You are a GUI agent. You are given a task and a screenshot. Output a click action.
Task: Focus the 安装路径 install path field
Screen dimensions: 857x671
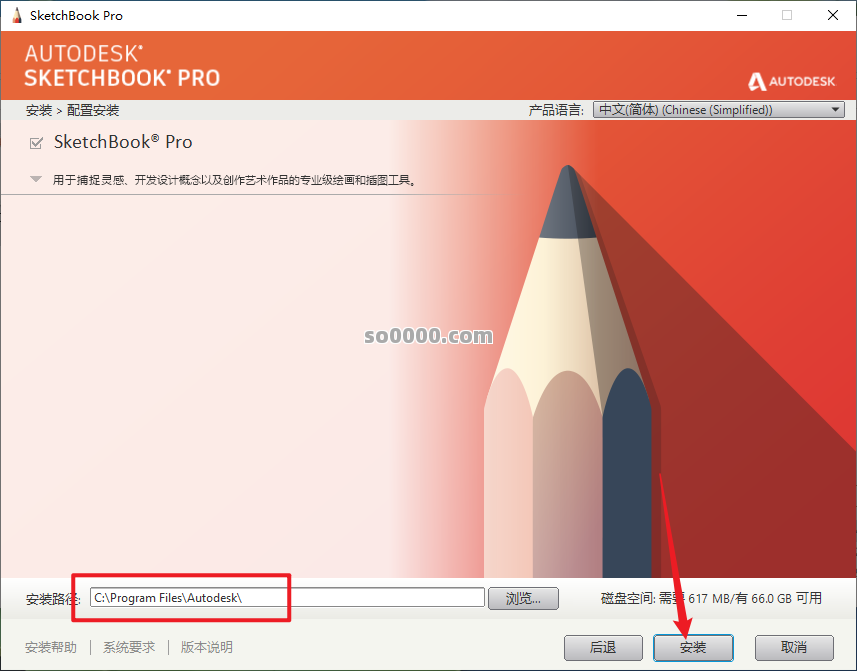(287, 597)
